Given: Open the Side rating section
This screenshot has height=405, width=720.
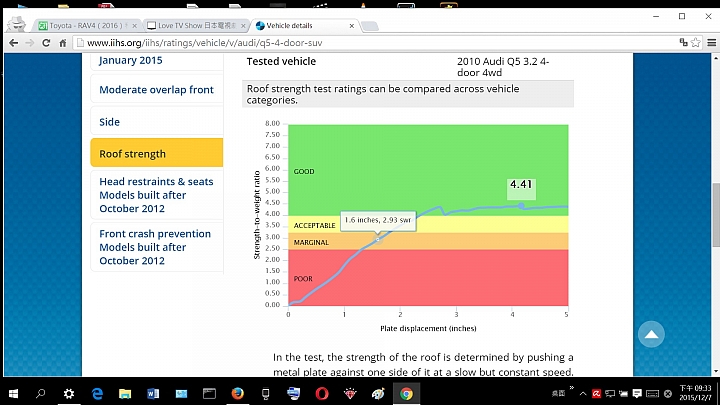Looking at the screenshot, I should pos(157,122).
